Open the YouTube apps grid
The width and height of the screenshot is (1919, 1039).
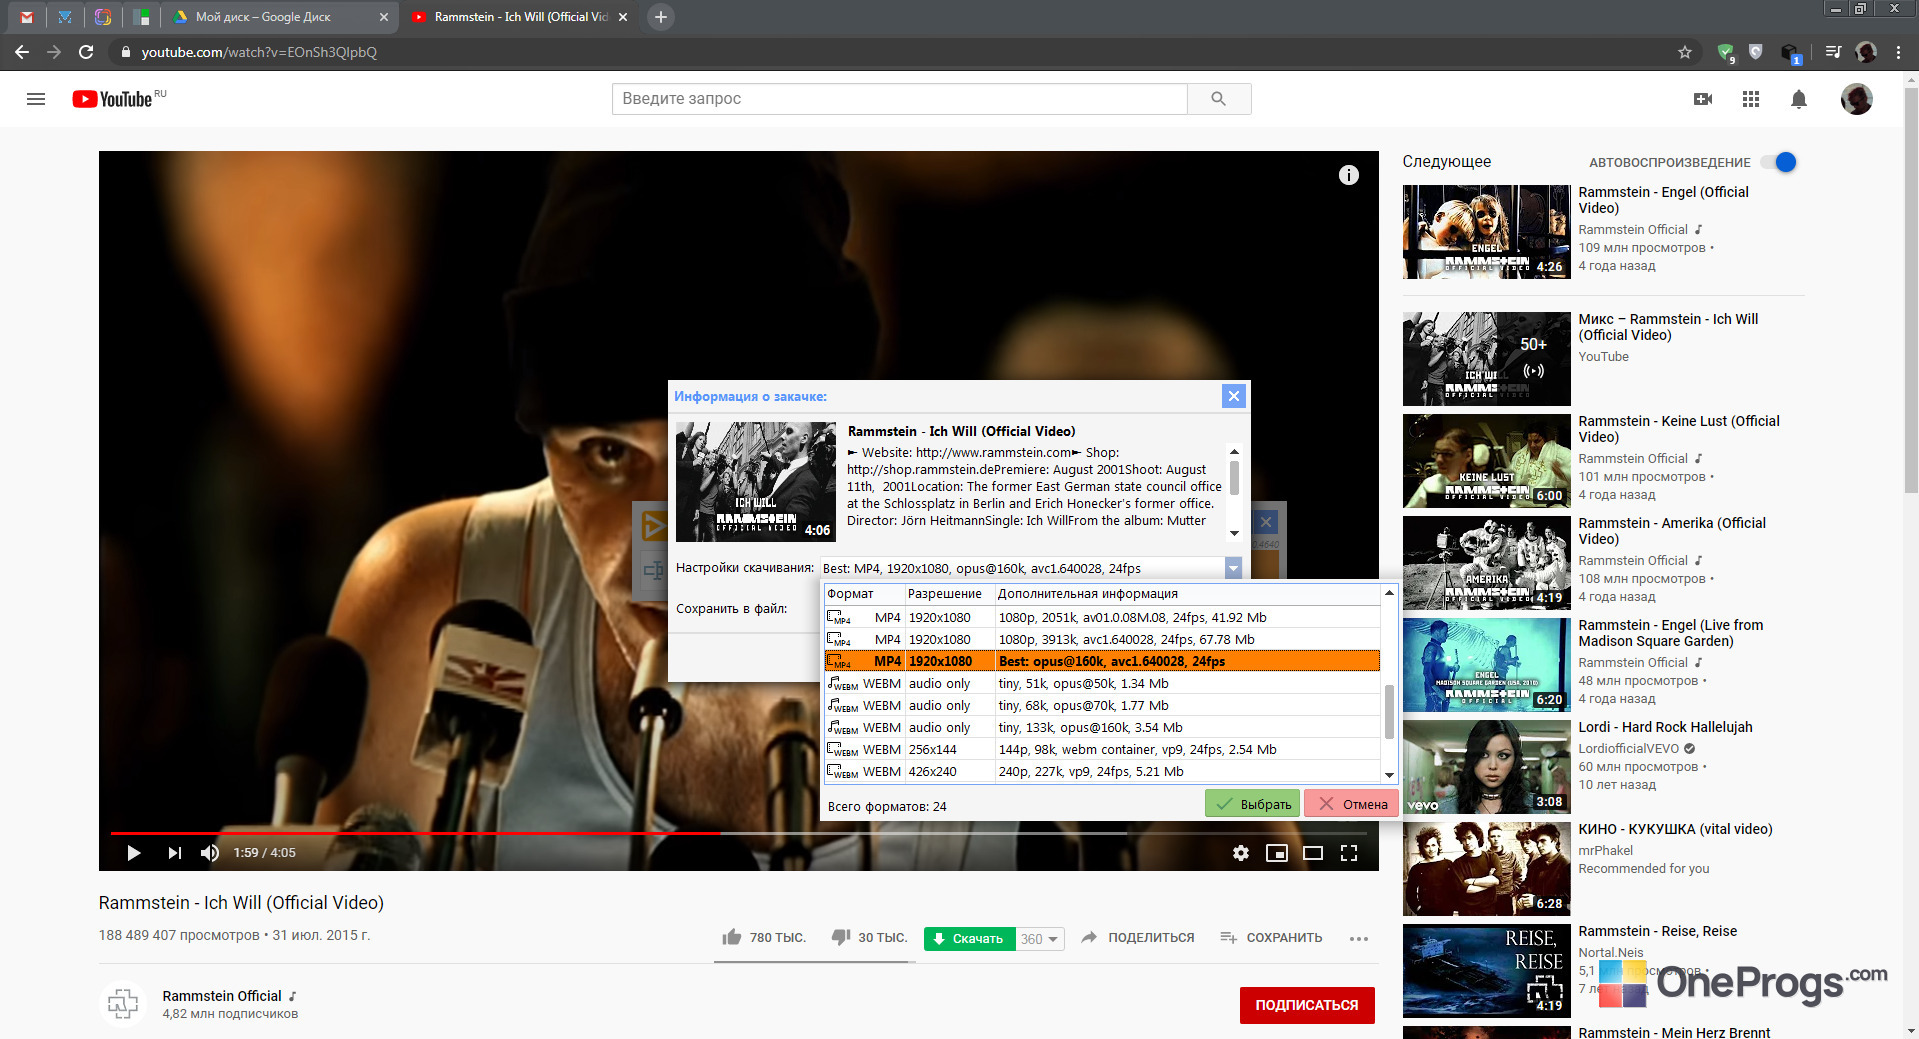click(1750, 99)
